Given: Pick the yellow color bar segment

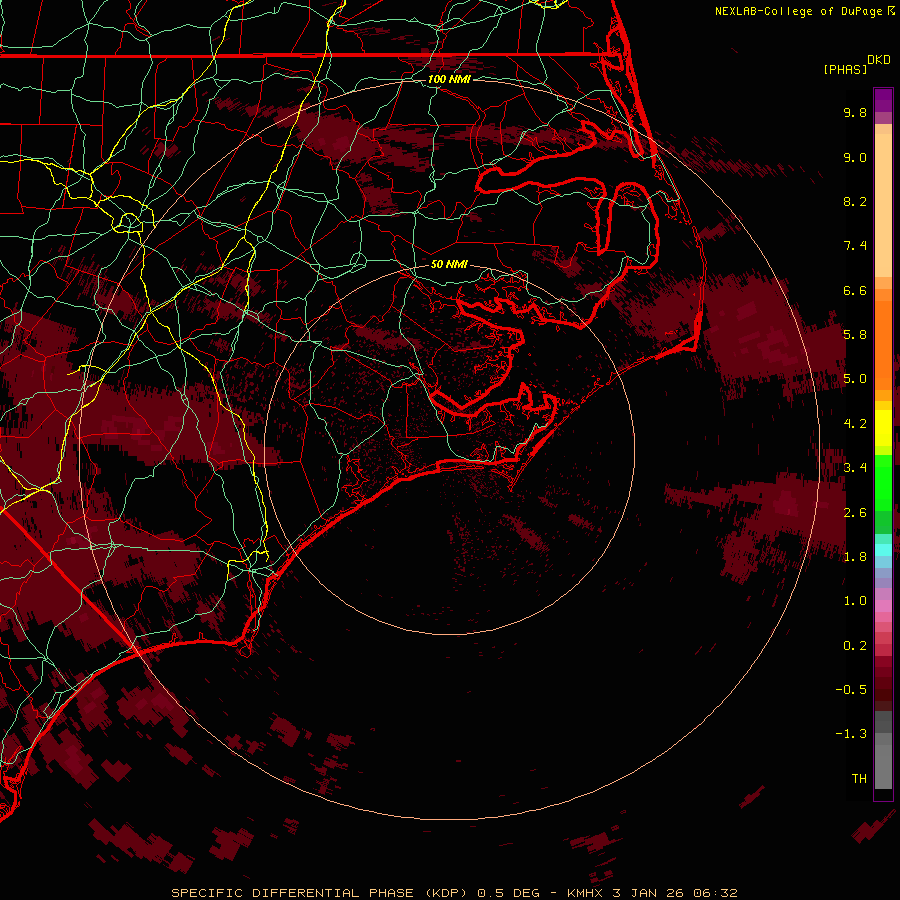Looking at the screenshot, I should (883, 428).
